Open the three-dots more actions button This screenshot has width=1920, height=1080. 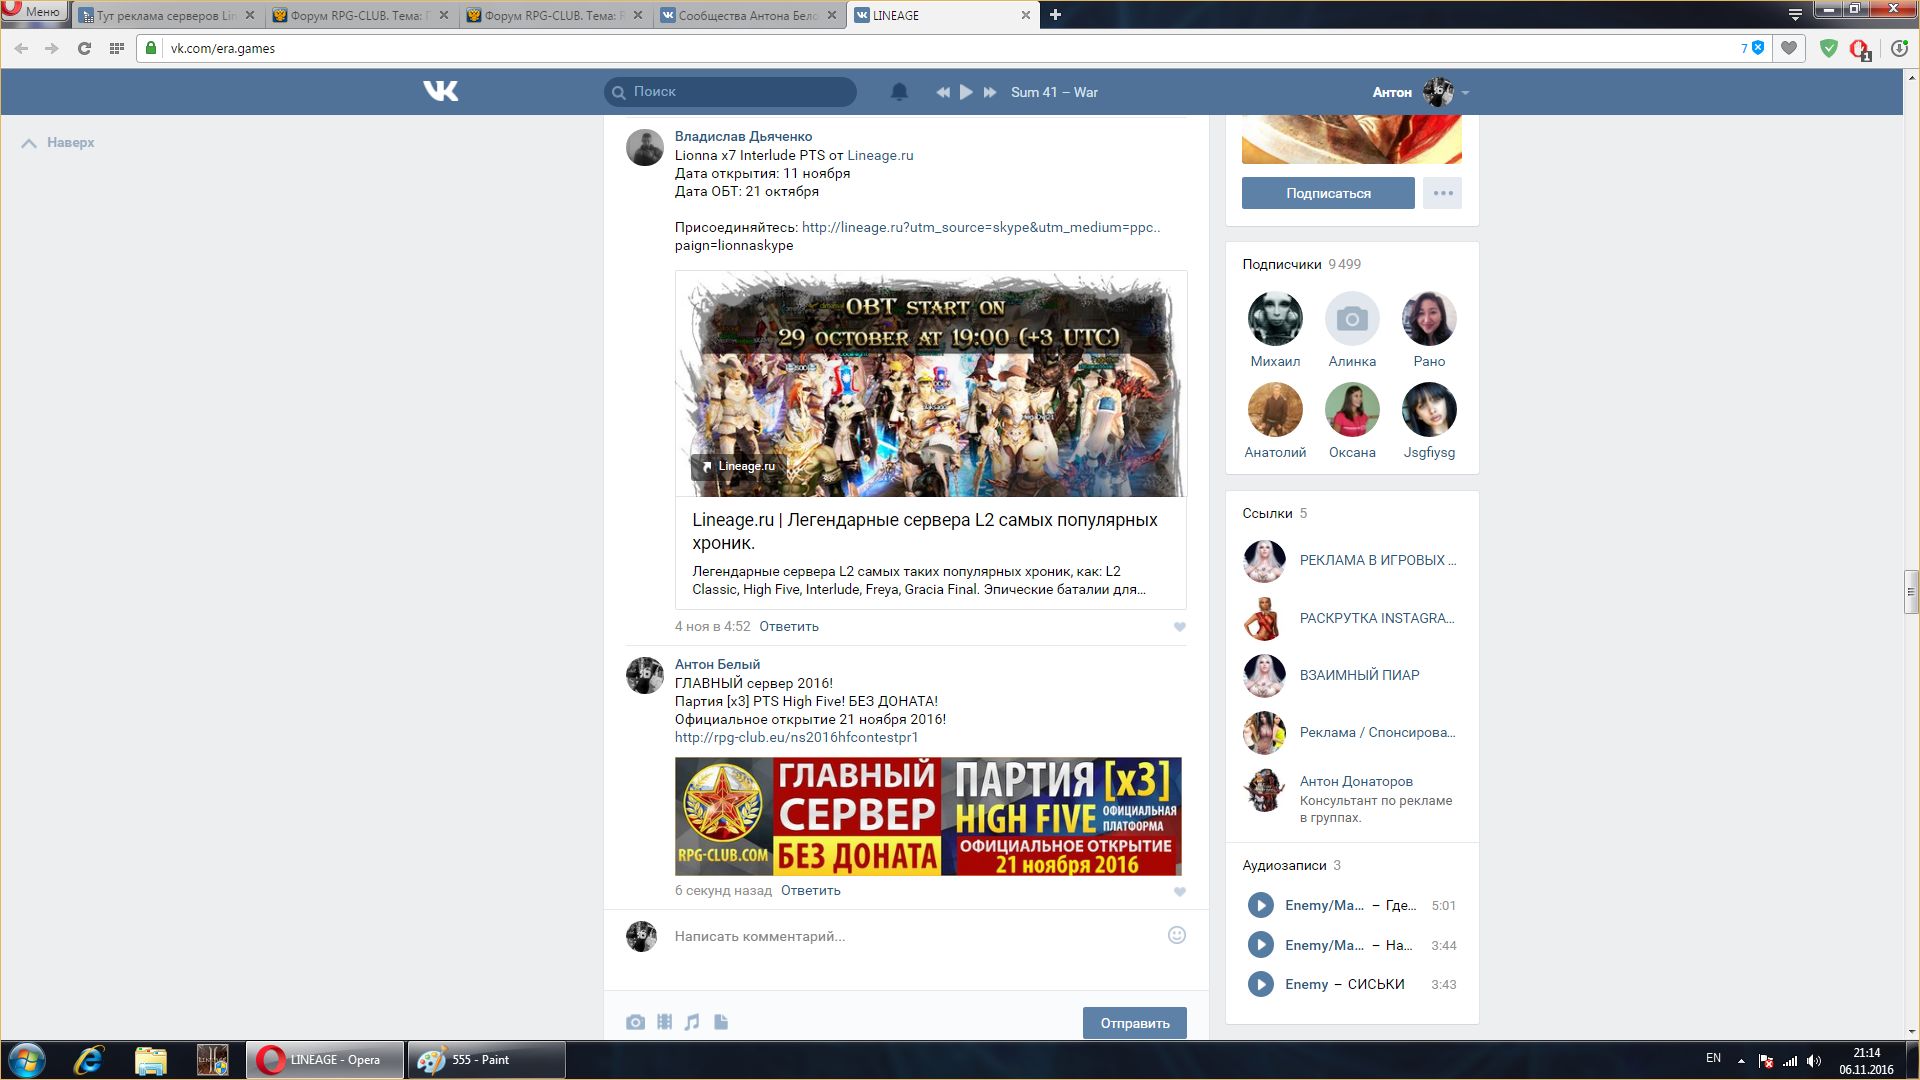click(x=1442, y=193)
